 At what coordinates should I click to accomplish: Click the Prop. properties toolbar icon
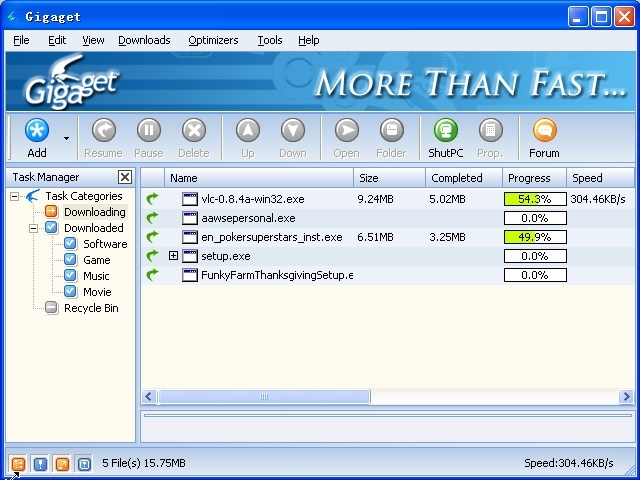coord(490,131)
